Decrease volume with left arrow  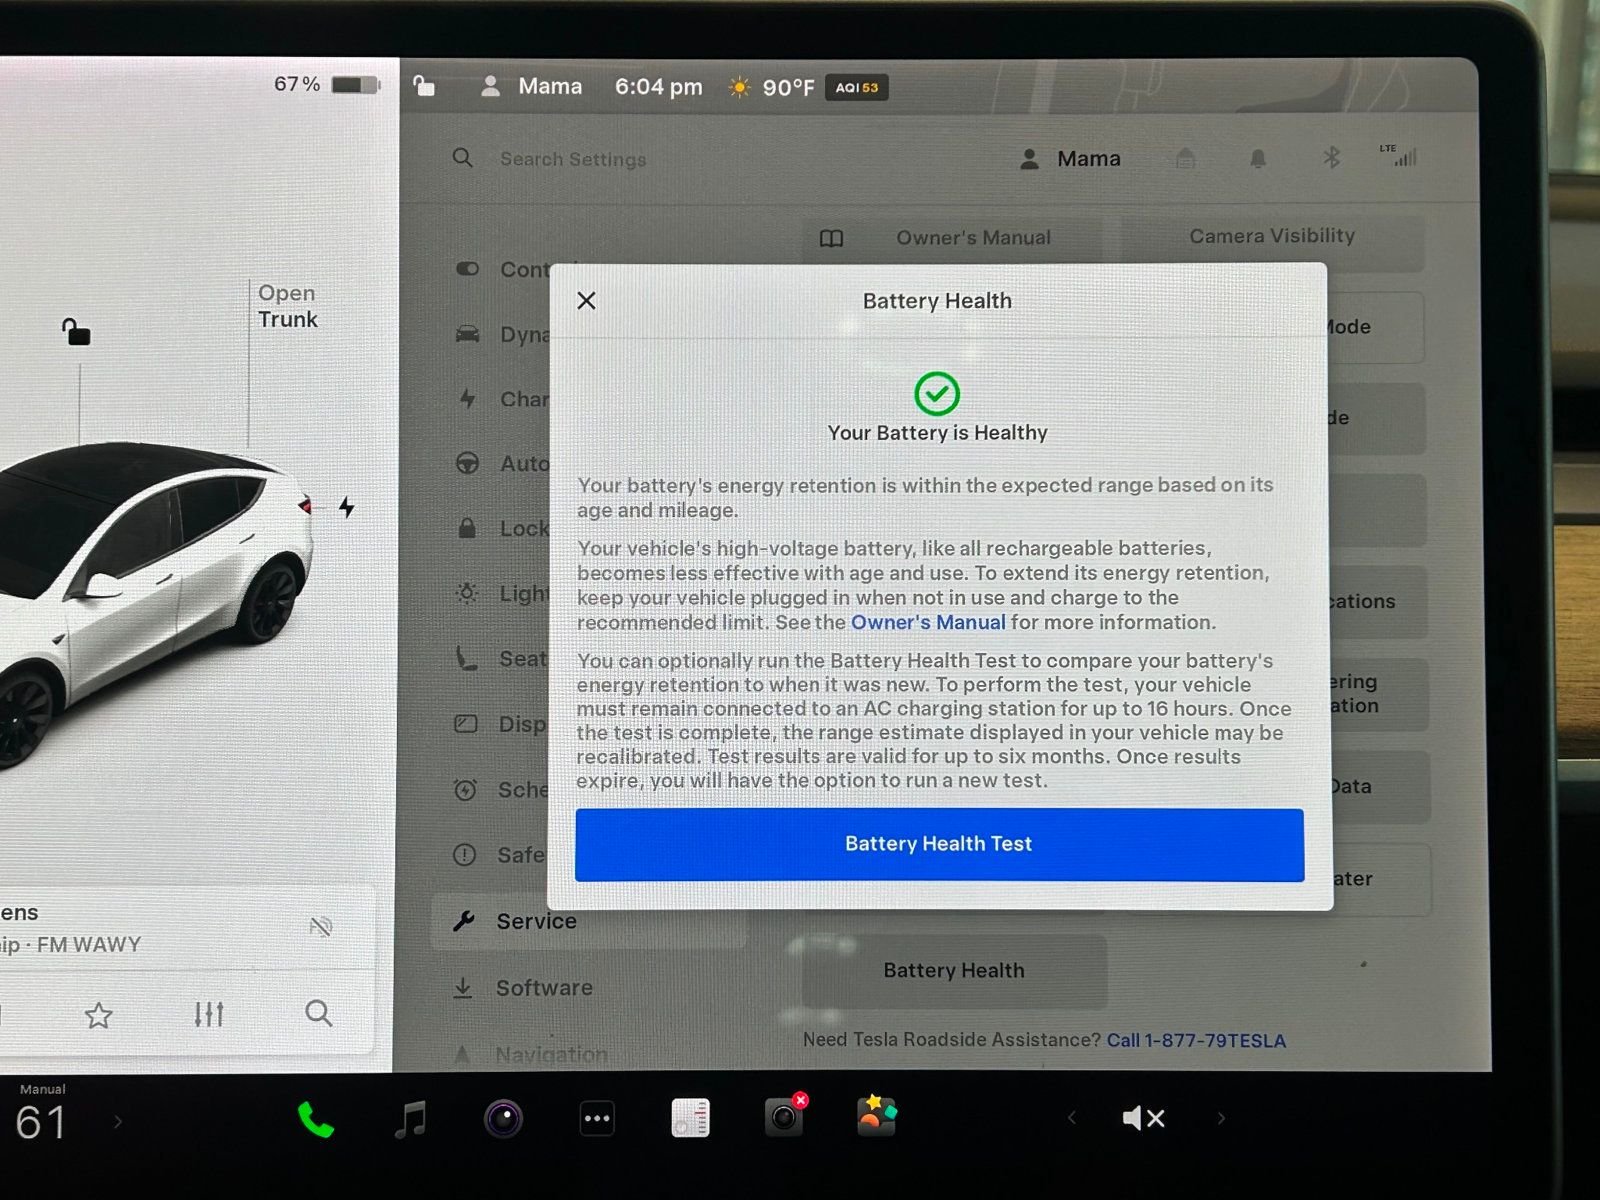click(x=1071, y=1118)
